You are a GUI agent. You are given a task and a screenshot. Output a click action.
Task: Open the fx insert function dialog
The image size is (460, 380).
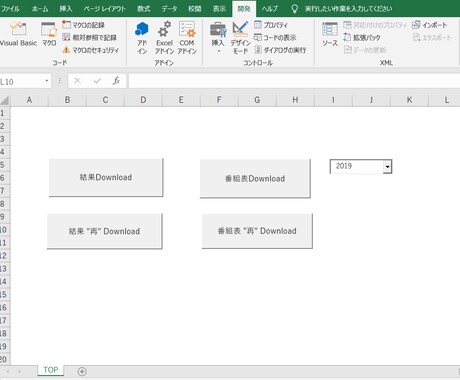(x=116, y=81)
